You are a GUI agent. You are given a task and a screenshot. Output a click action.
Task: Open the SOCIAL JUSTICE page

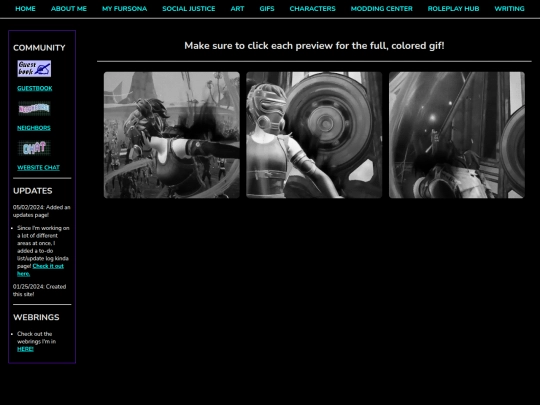(189, 9)
